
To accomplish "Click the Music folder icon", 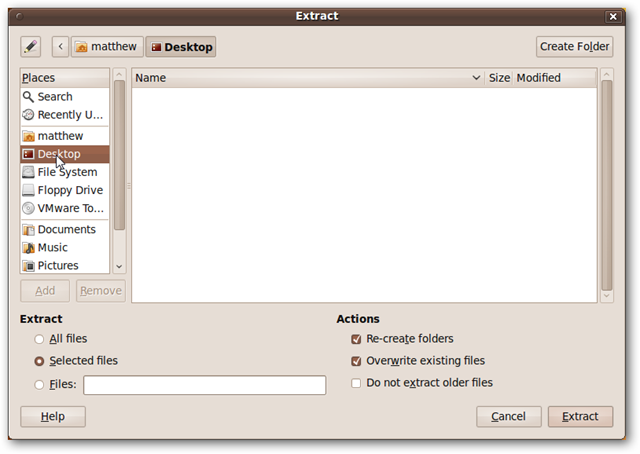I will click(28, 248).
